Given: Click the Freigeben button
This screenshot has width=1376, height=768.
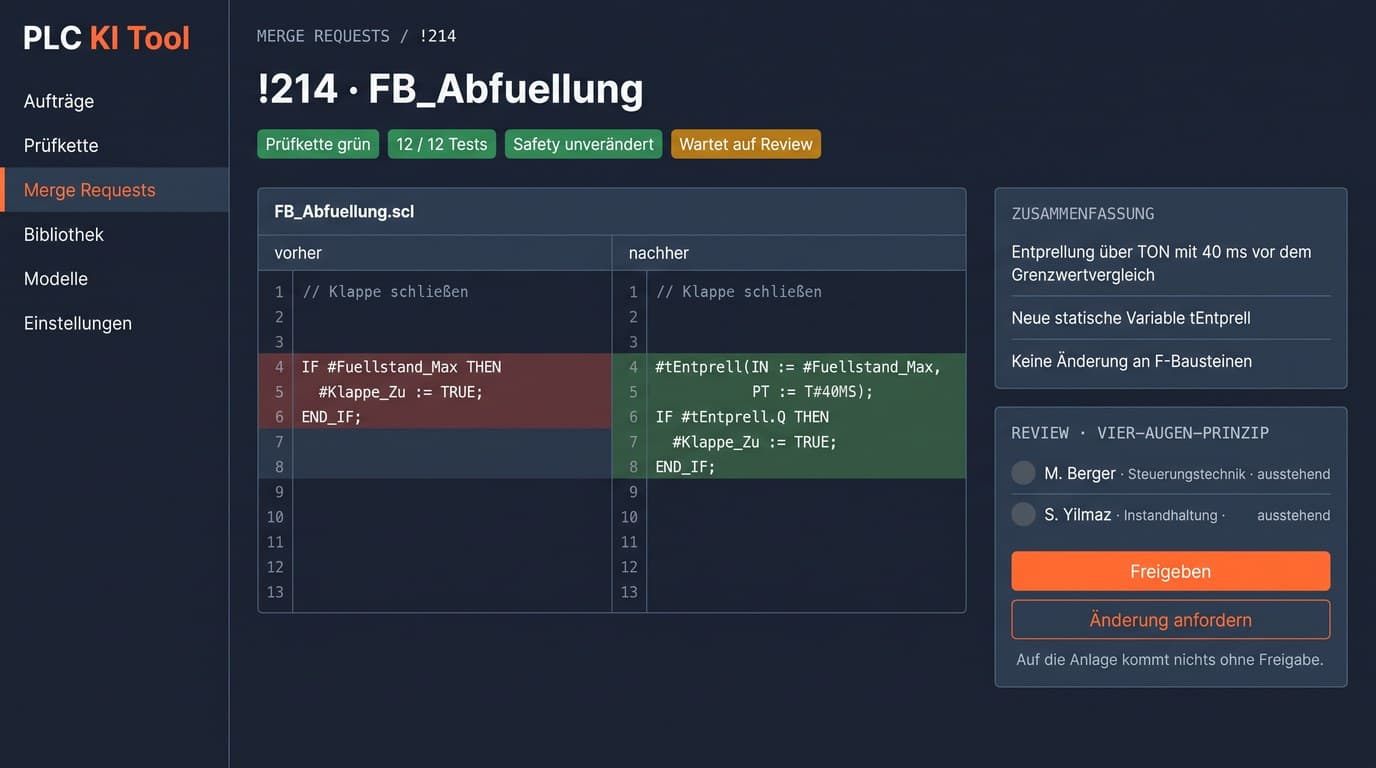Looking at the screenshot, I should 1170,571.
